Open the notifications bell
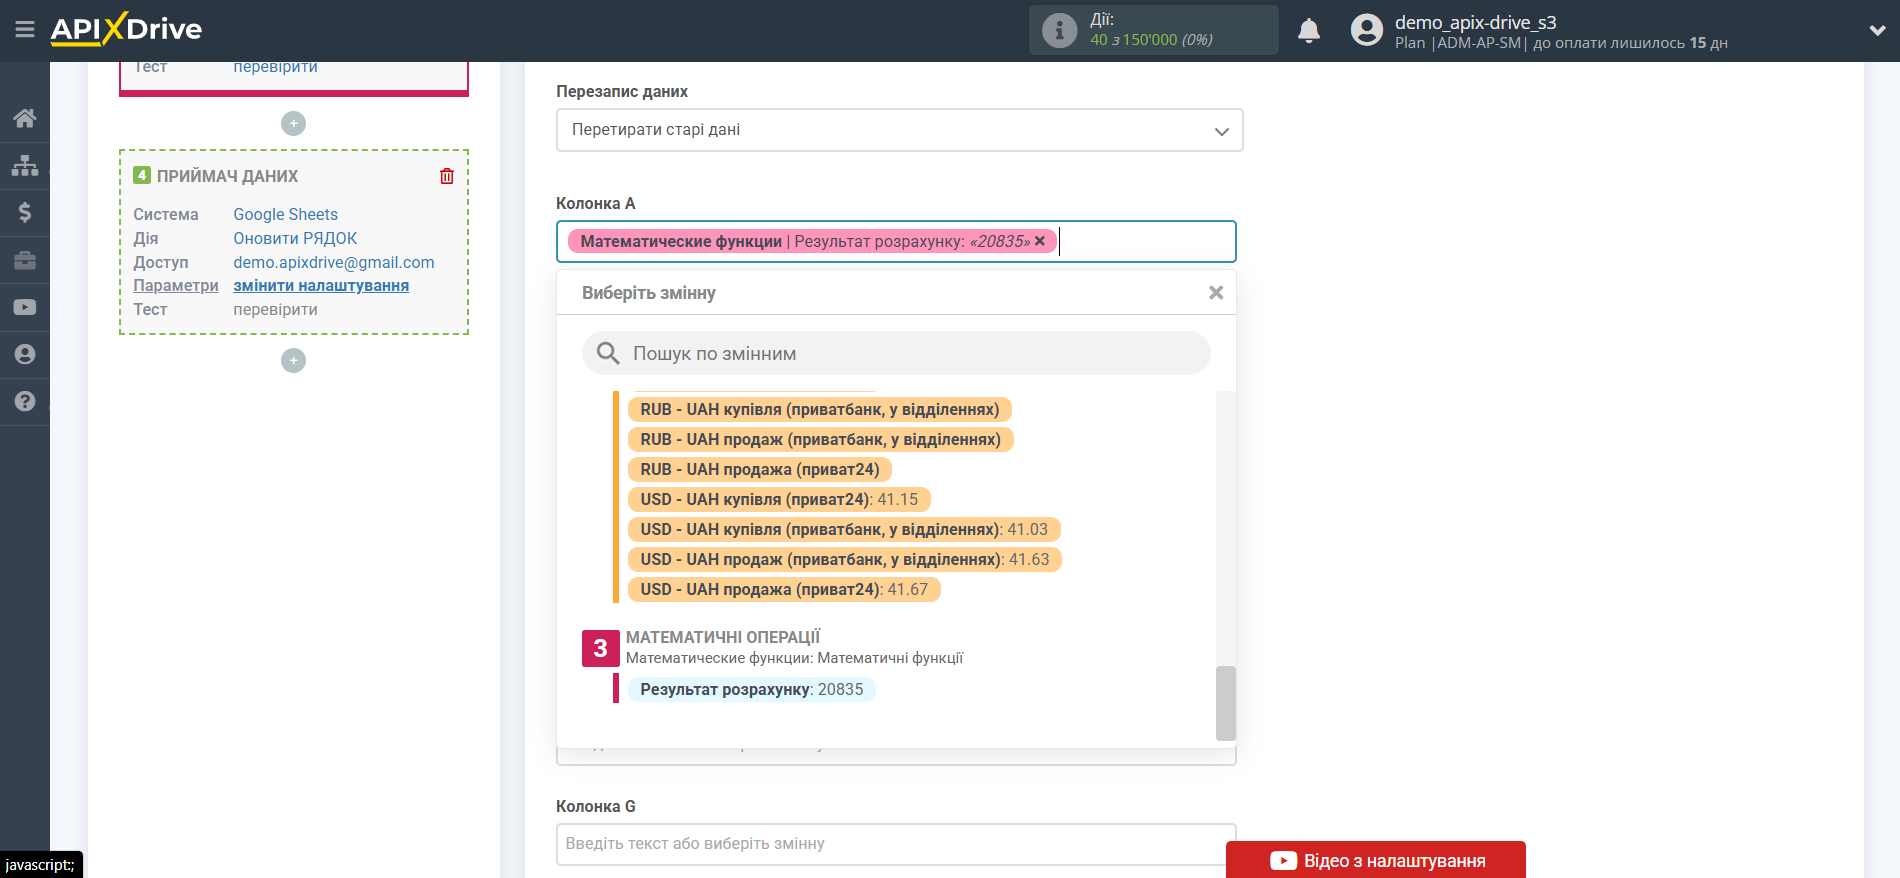This screenshot has width=1900, height=878. tap(1309, 31)
